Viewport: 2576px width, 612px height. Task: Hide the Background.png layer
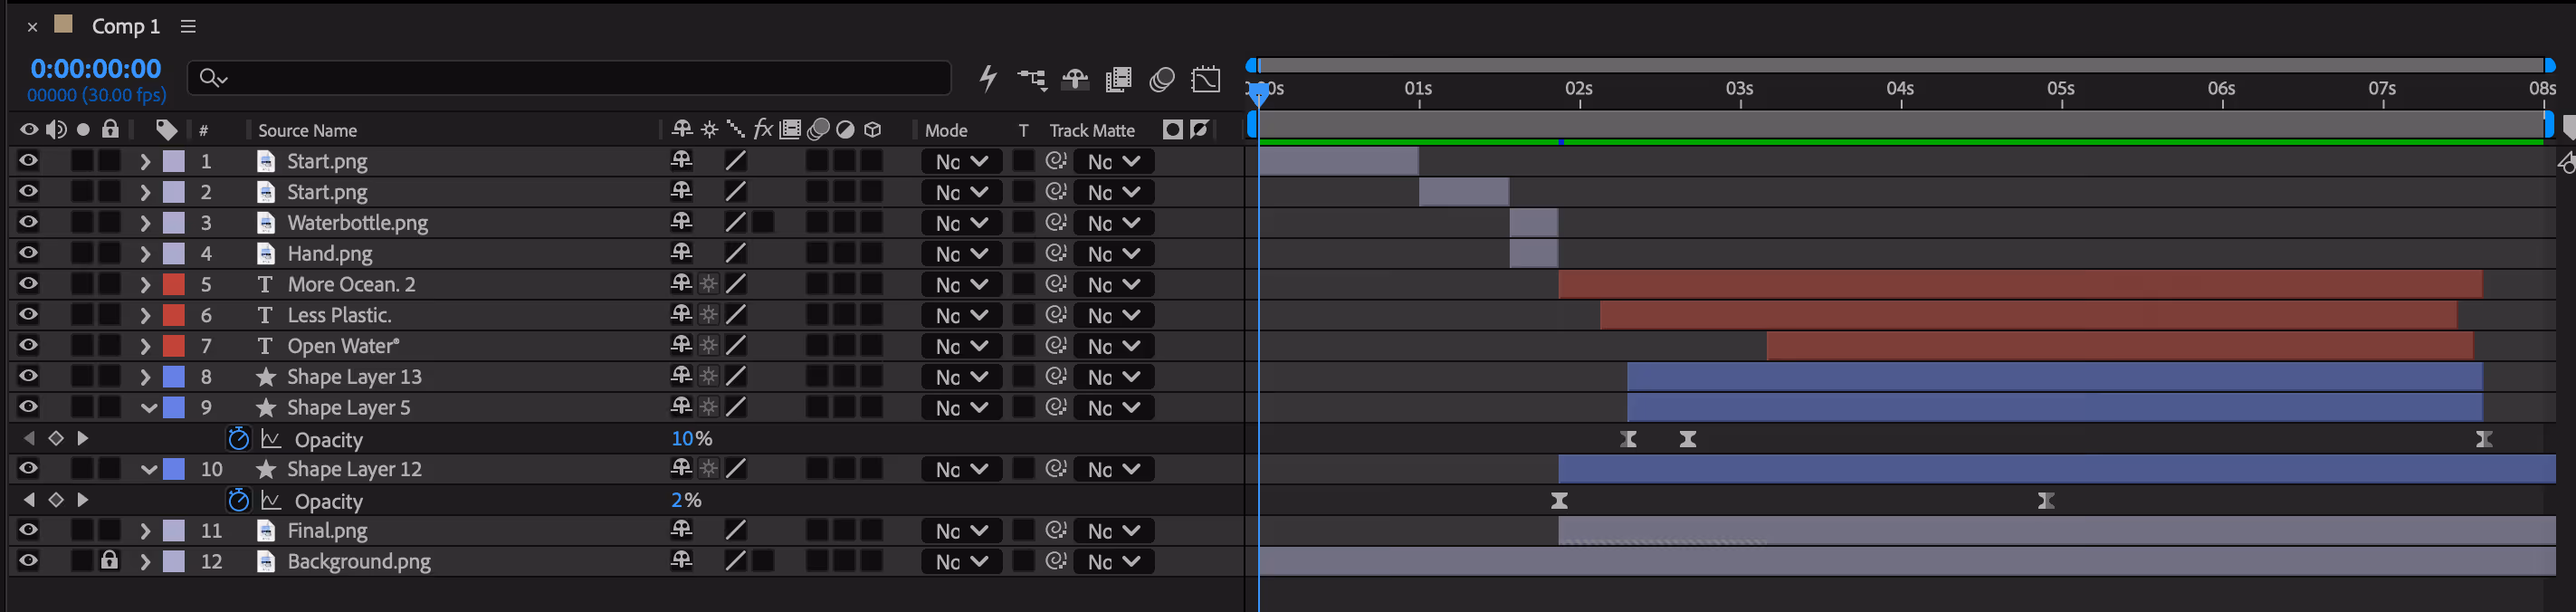coord(28,561)
